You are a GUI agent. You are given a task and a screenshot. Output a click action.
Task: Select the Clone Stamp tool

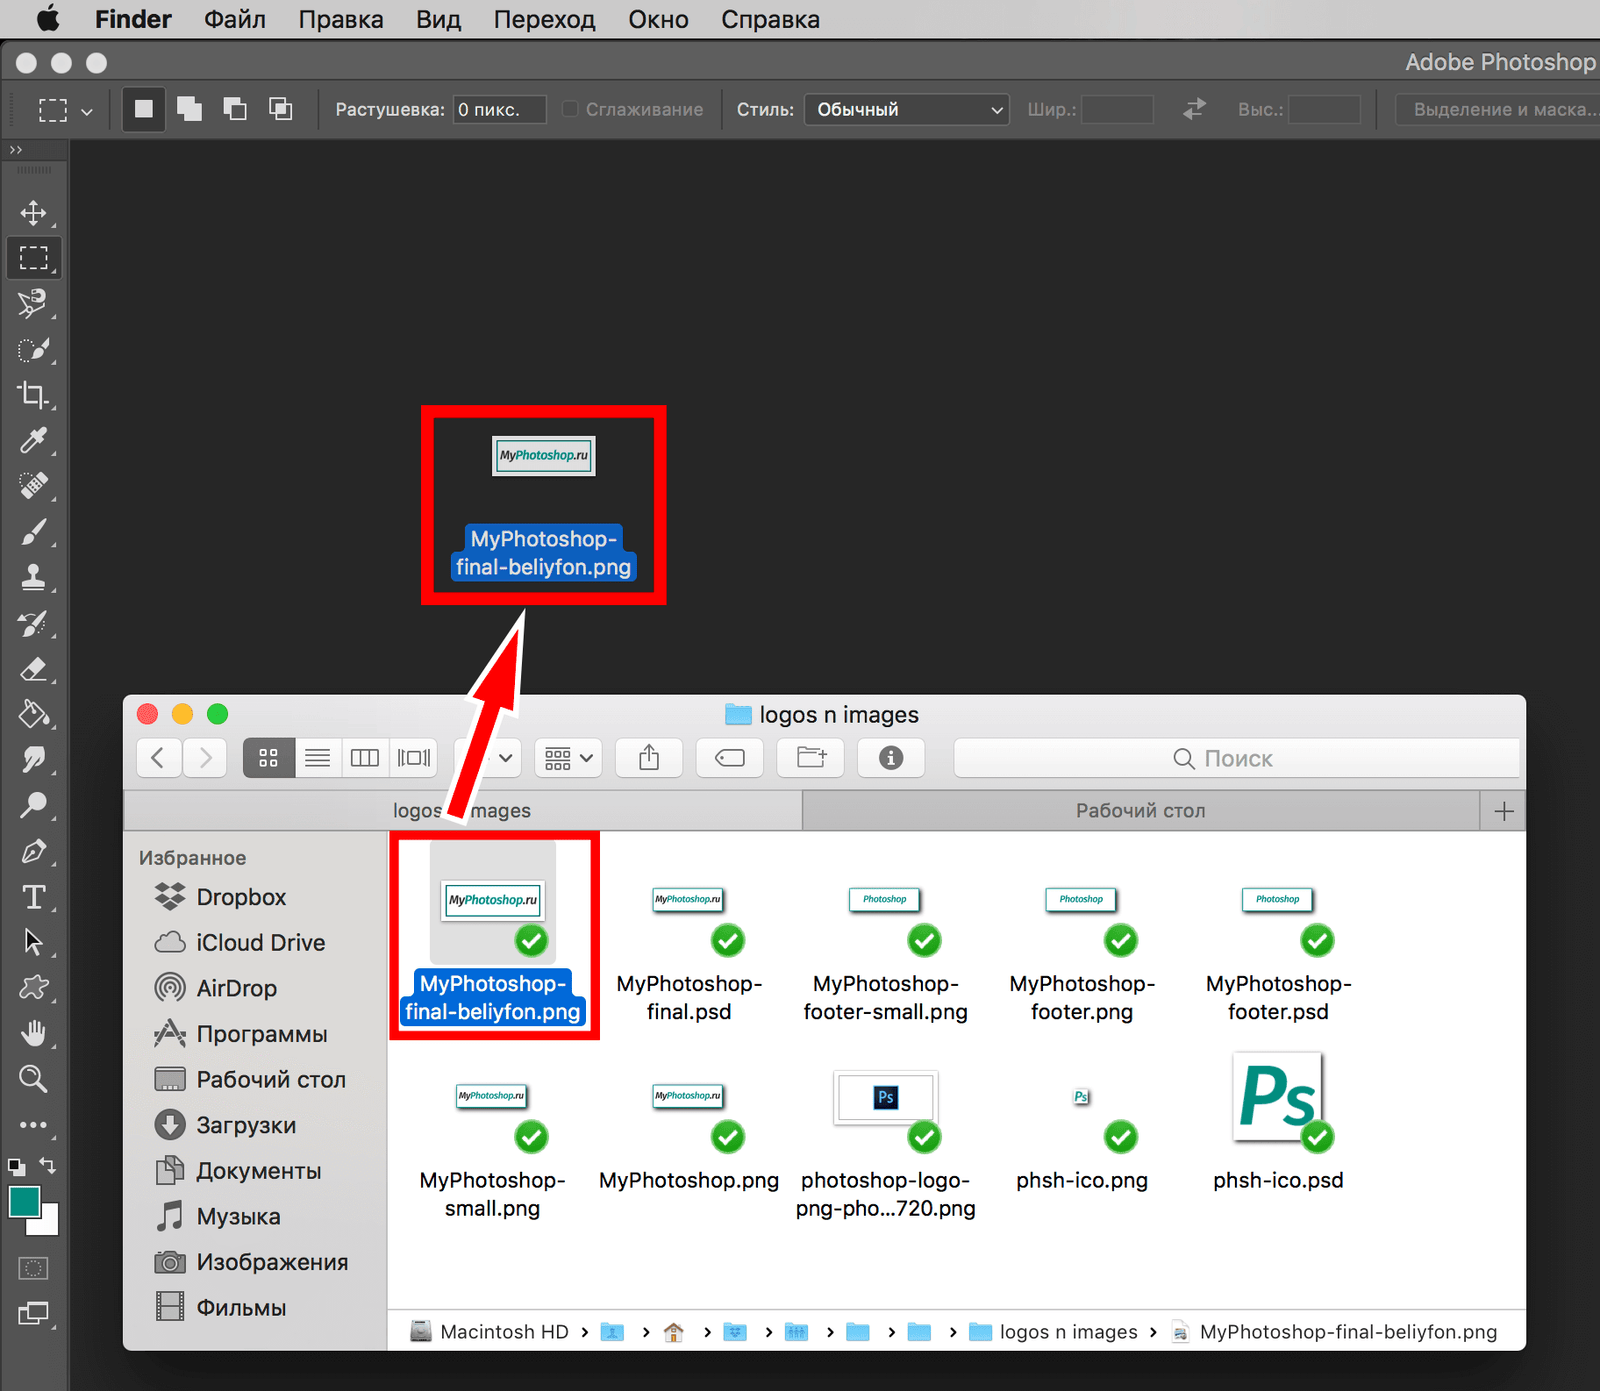33,577
